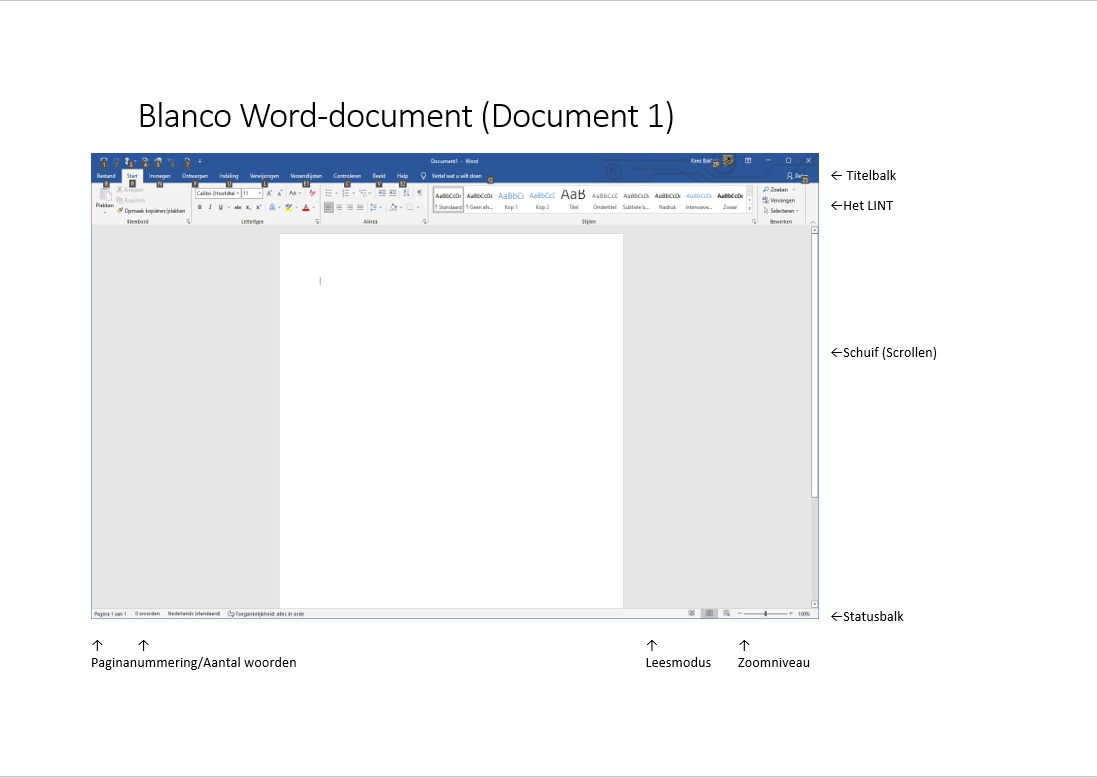Open the font size dropdown showing 11

(x=251, y=193)
